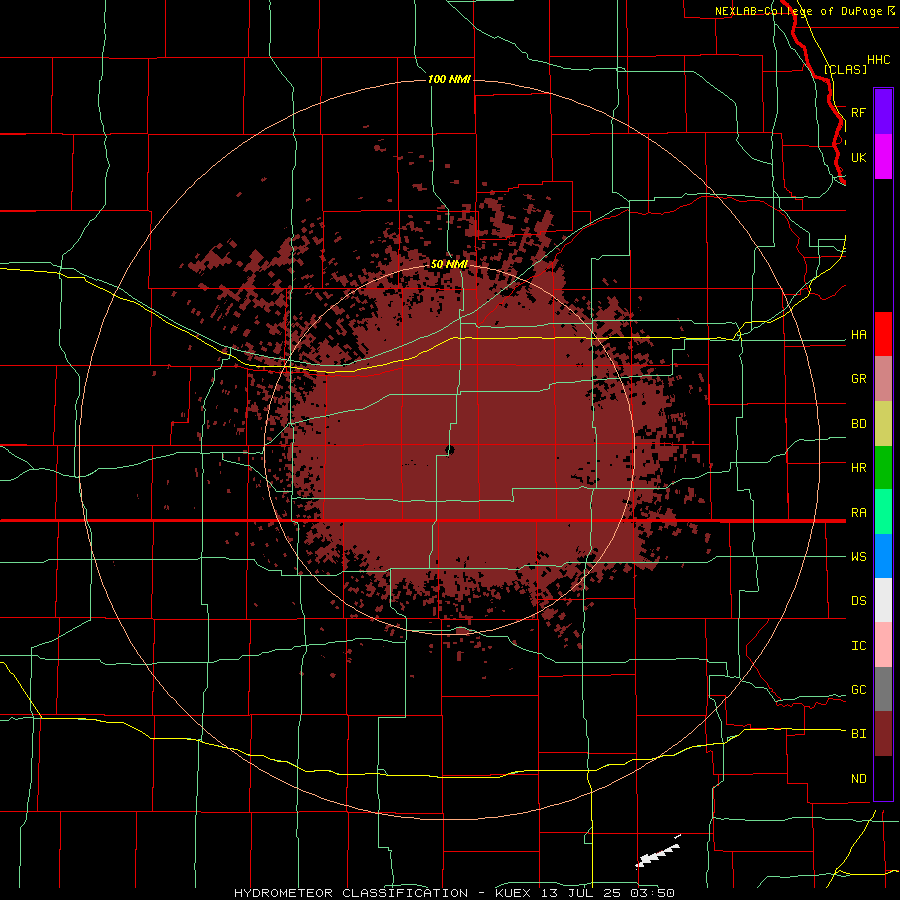
Task: Click the KUEX radar site identifier
Action: click(x=515, y=893)
